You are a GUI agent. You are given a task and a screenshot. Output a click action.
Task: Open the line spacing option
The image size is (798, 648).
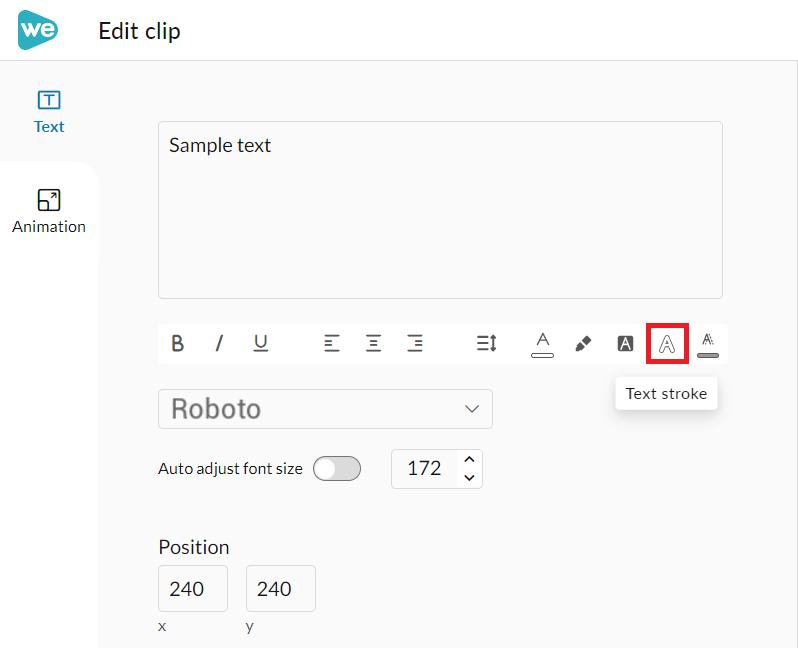pyautogui.click(x=486, y=343)
